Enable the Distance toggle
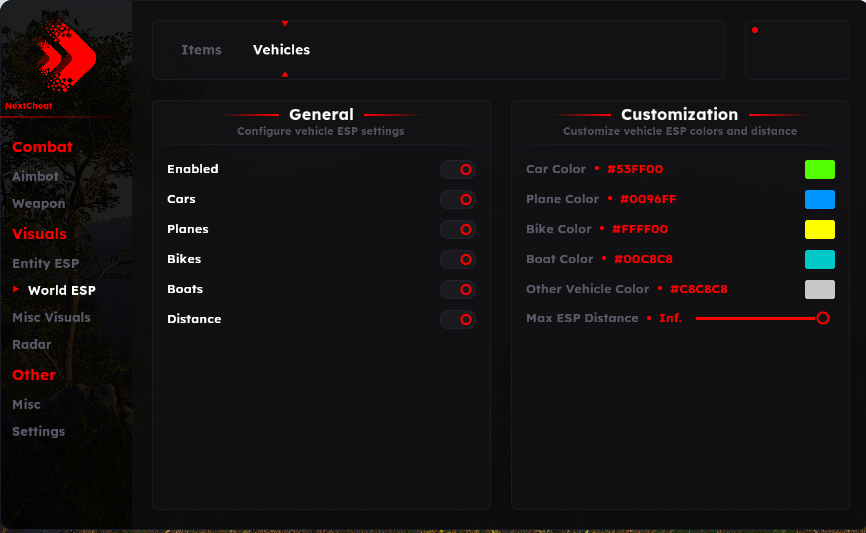Screen dimensions: 866x533 [458, 319]
